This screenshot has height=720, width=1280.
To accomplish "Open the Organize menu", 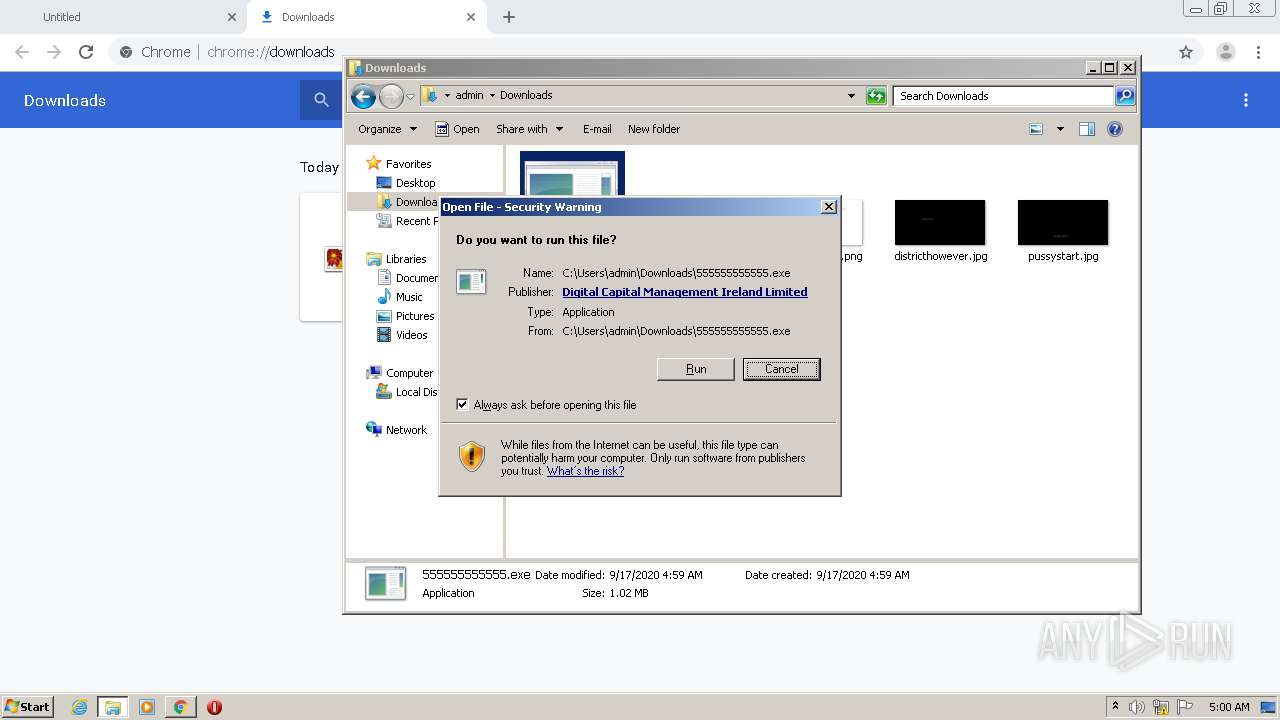I will tap(386, 129).
